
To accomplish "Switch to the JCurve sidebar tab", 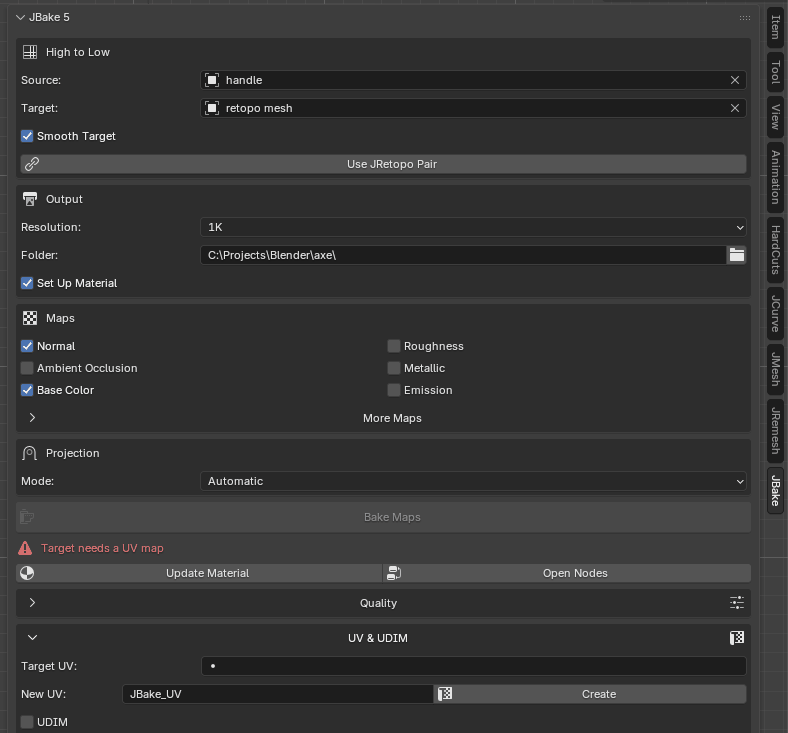I will pyautogui.click(x=775, y=313).
